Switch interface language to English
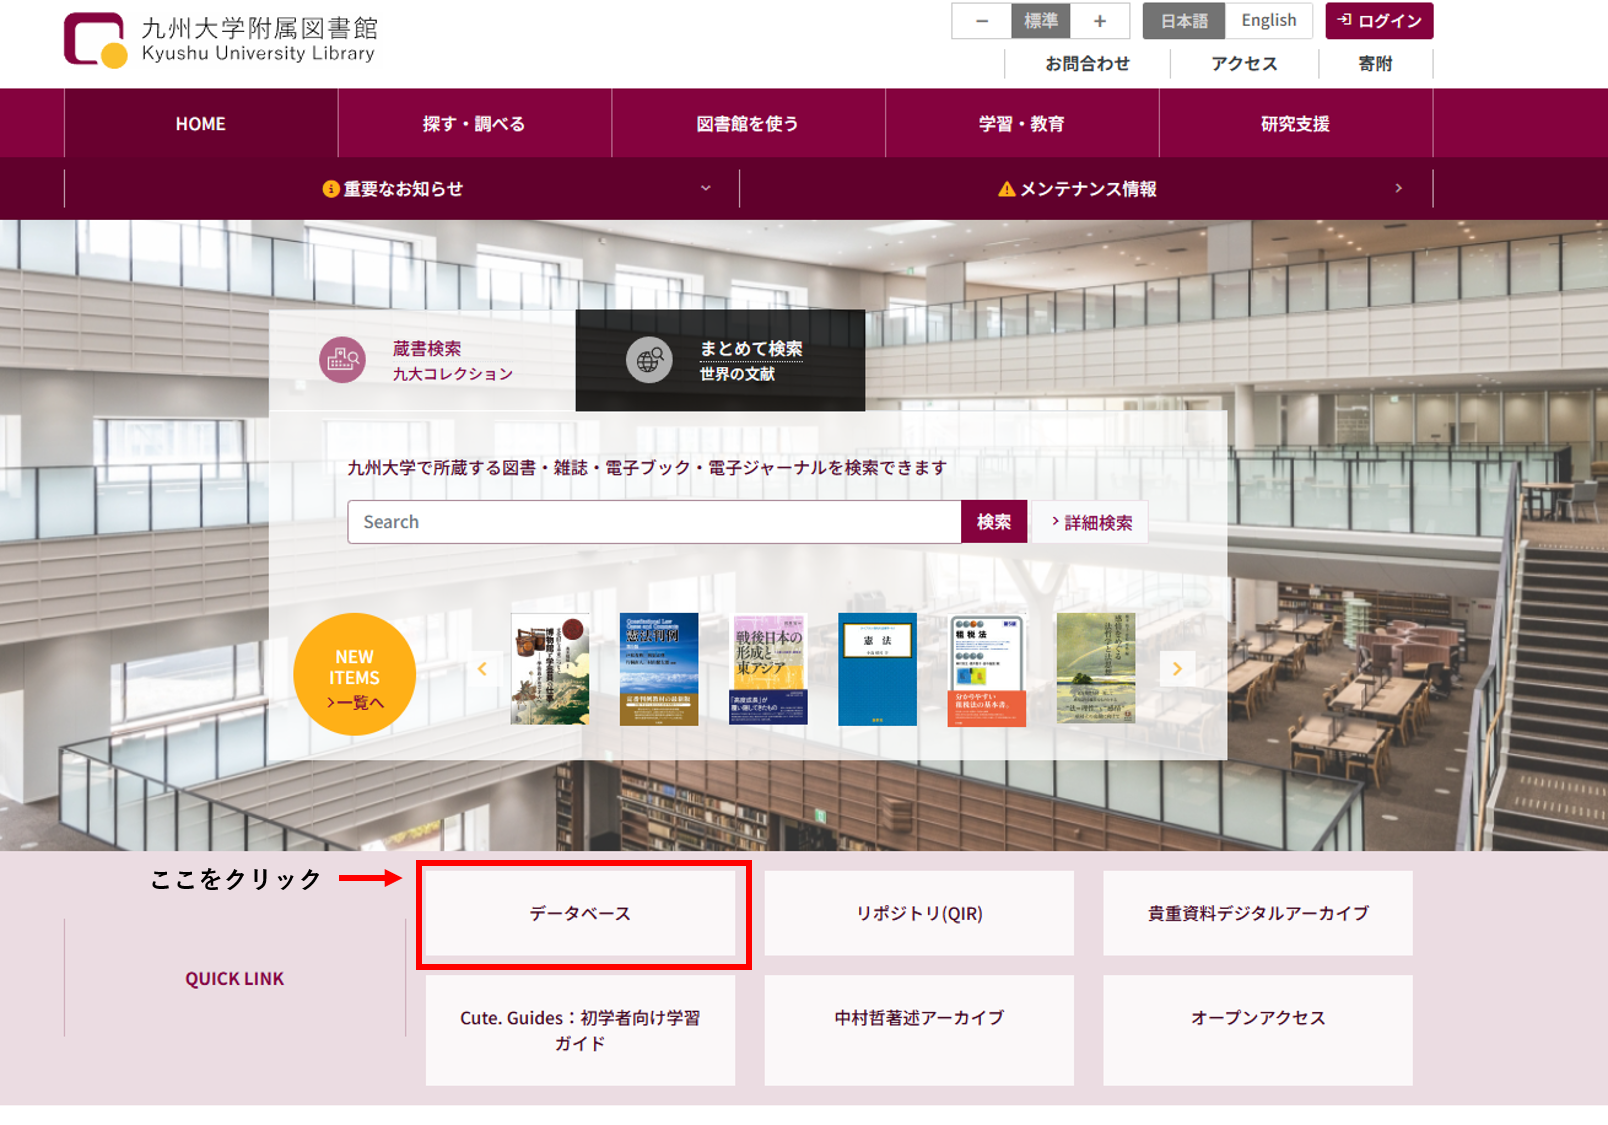The width and height of the screenshot is (1608, 1125). tap(1268, 20)
